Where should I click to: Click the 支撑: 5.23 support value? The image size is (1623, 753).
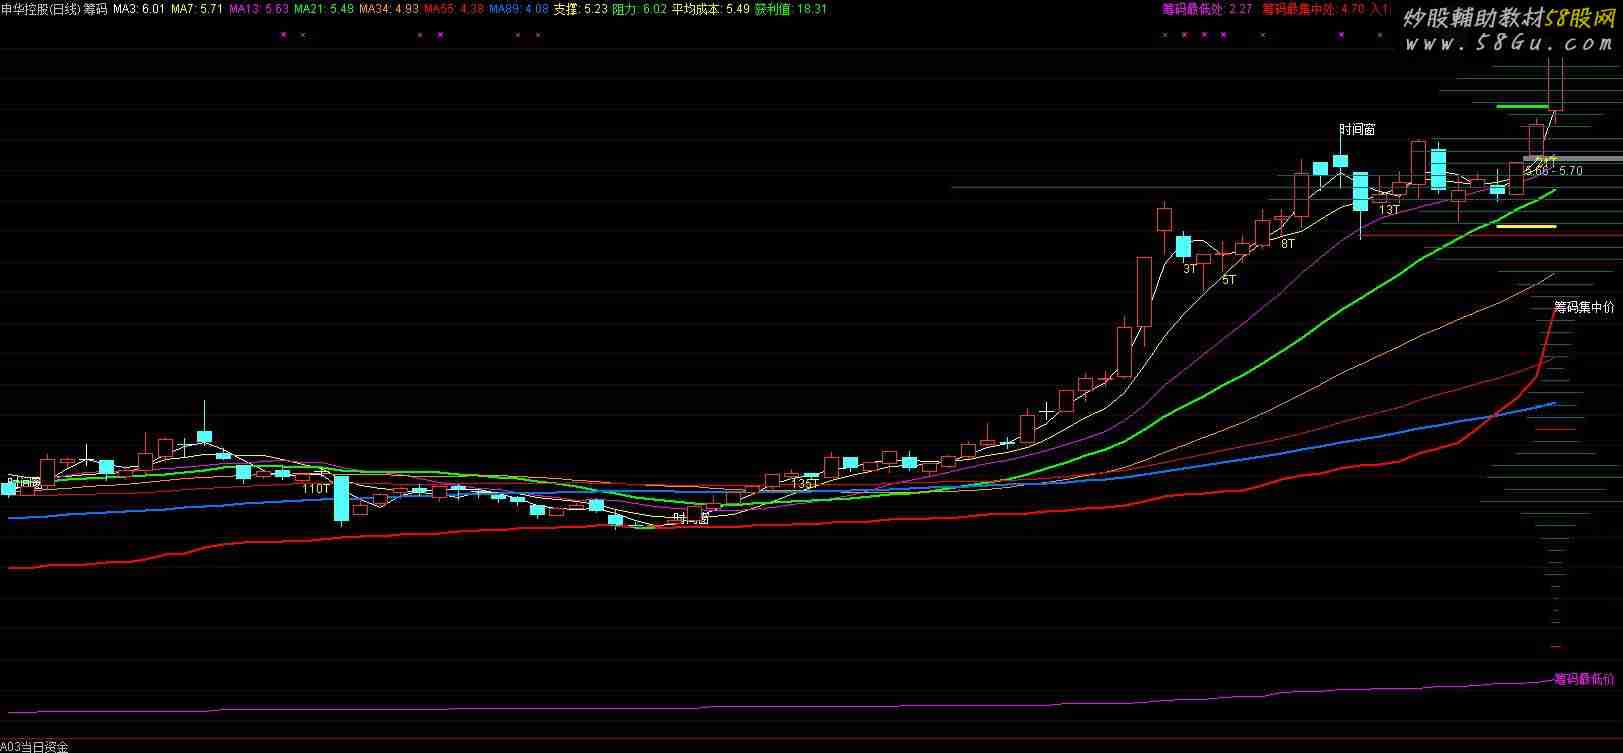pos(580,9)
